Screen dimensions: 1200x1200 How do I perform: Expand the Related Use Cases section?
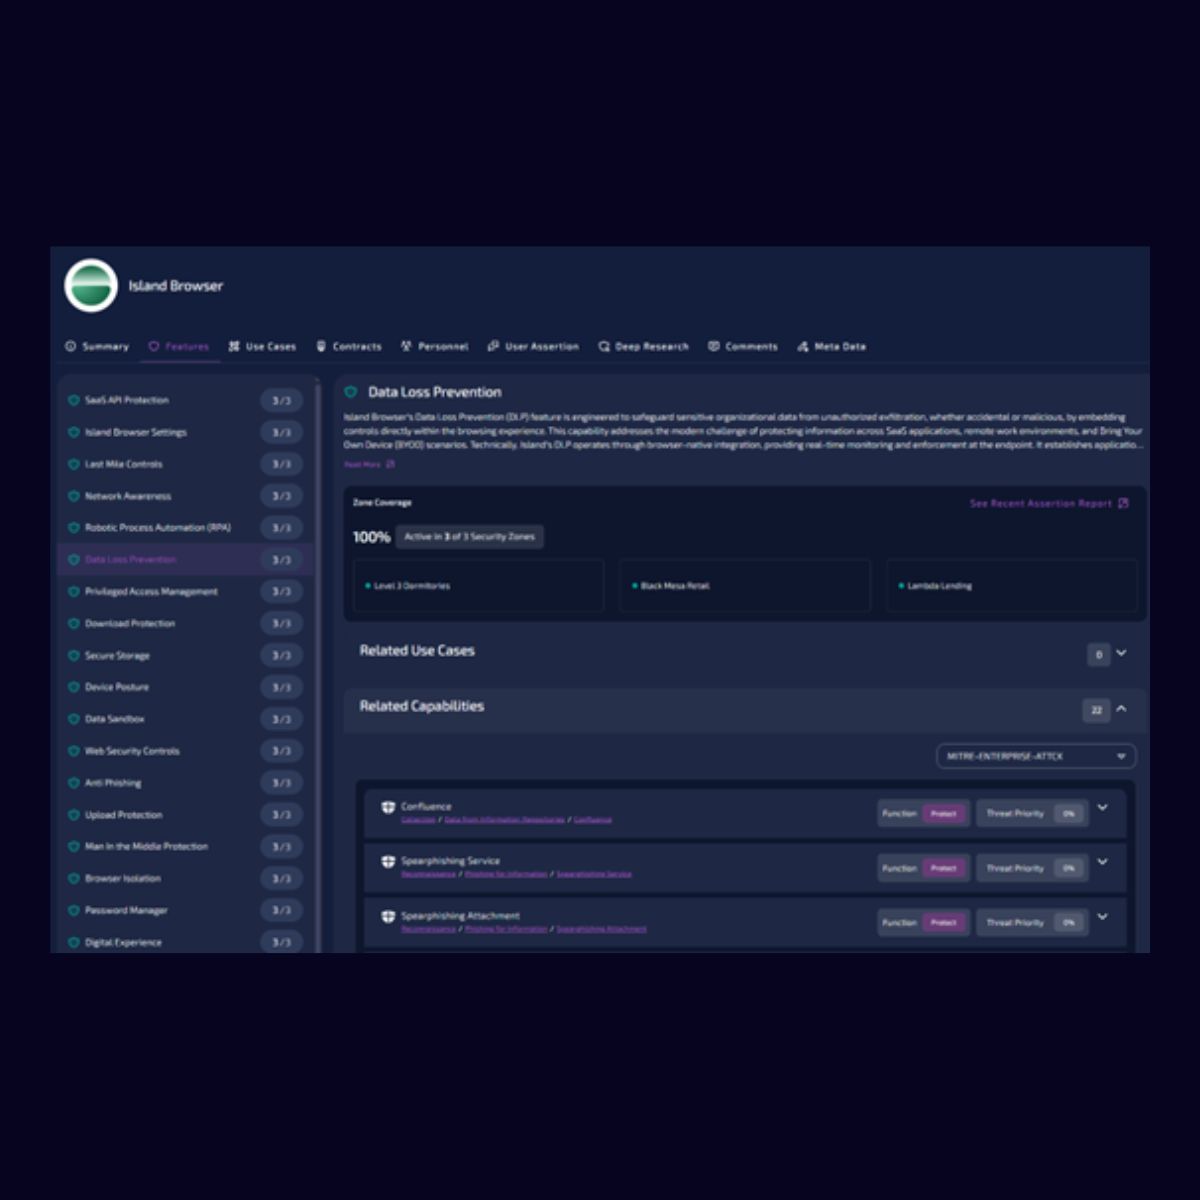pos(1121,653)
